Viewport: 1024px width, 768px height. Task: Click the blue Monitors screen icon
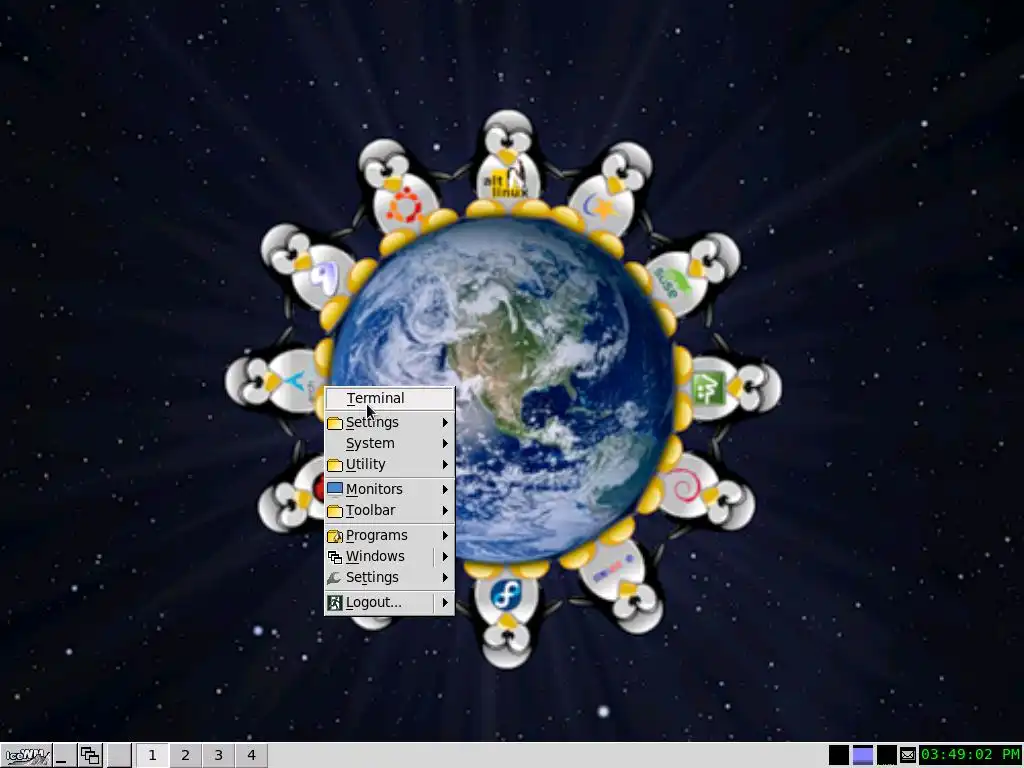point(335,488)
